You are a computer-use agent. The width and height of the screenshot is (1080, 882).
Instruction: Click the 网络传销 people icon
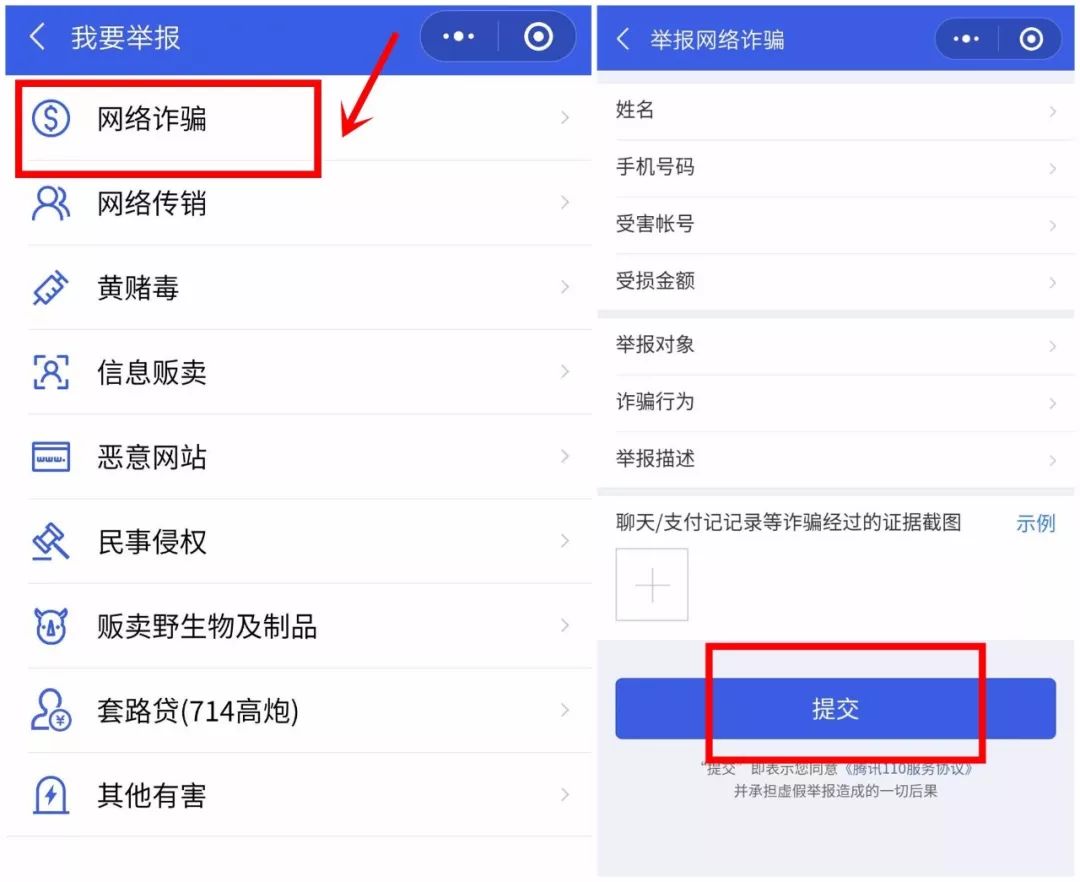[49, 203]
